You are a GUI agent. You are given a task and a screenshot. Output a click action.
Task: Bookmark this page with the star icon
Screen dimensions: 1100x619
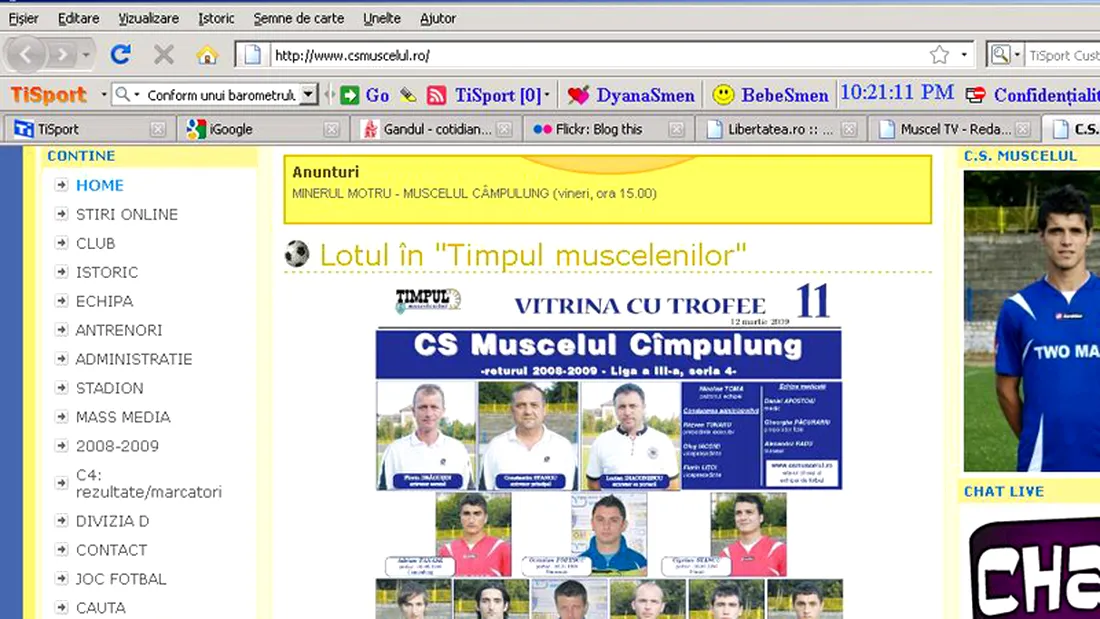[x=939, y=55]
